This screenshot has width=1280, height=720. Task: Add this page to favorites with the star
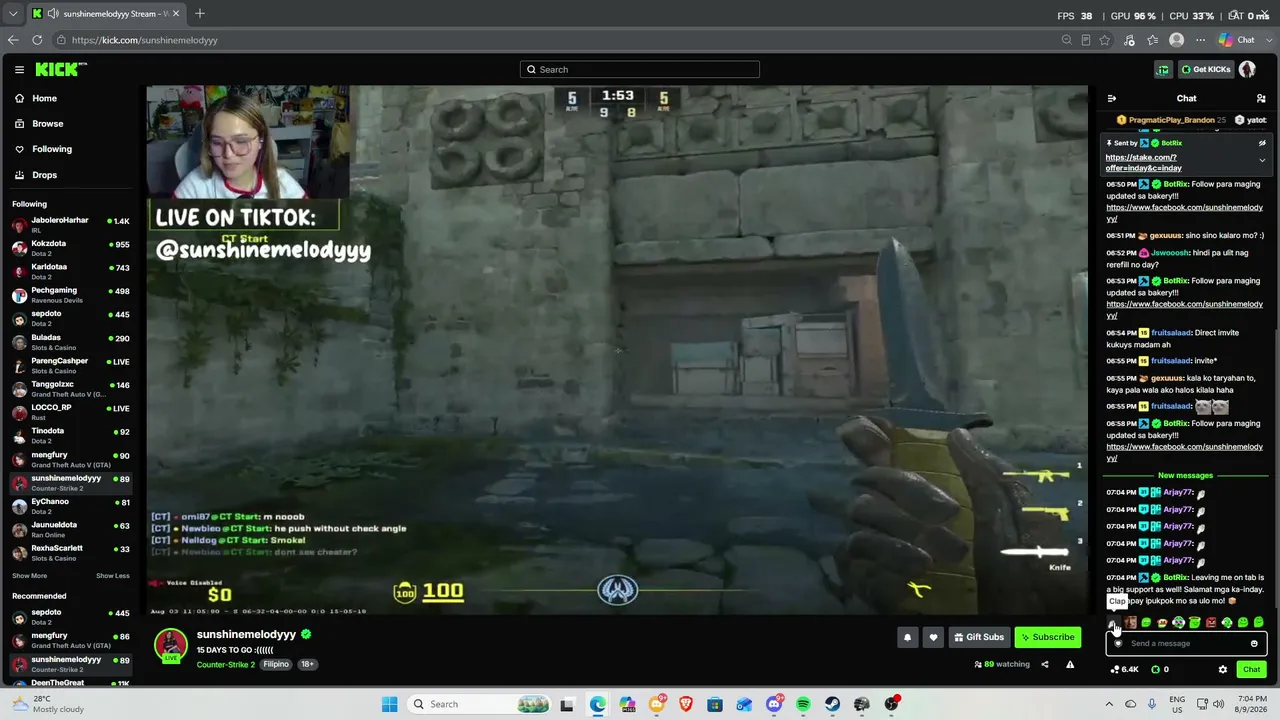coord(1105,40)
